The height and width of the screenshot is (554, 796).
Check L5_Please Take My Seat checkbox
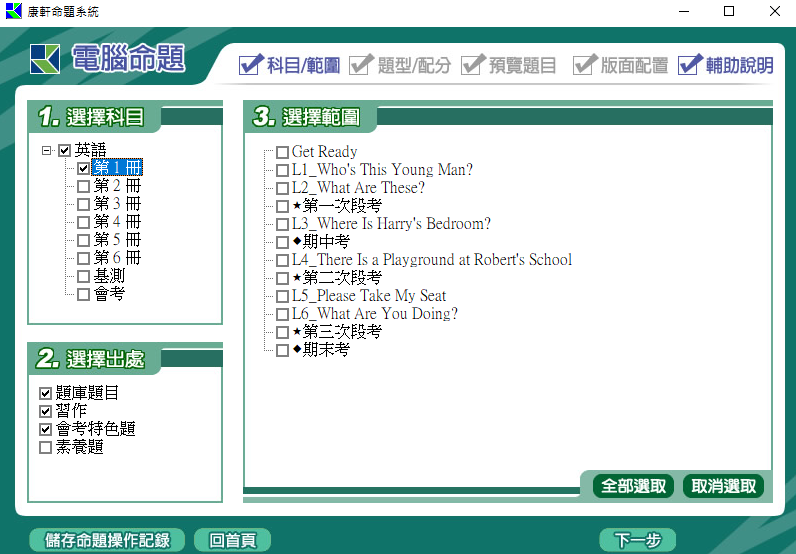tap(282, 296)
